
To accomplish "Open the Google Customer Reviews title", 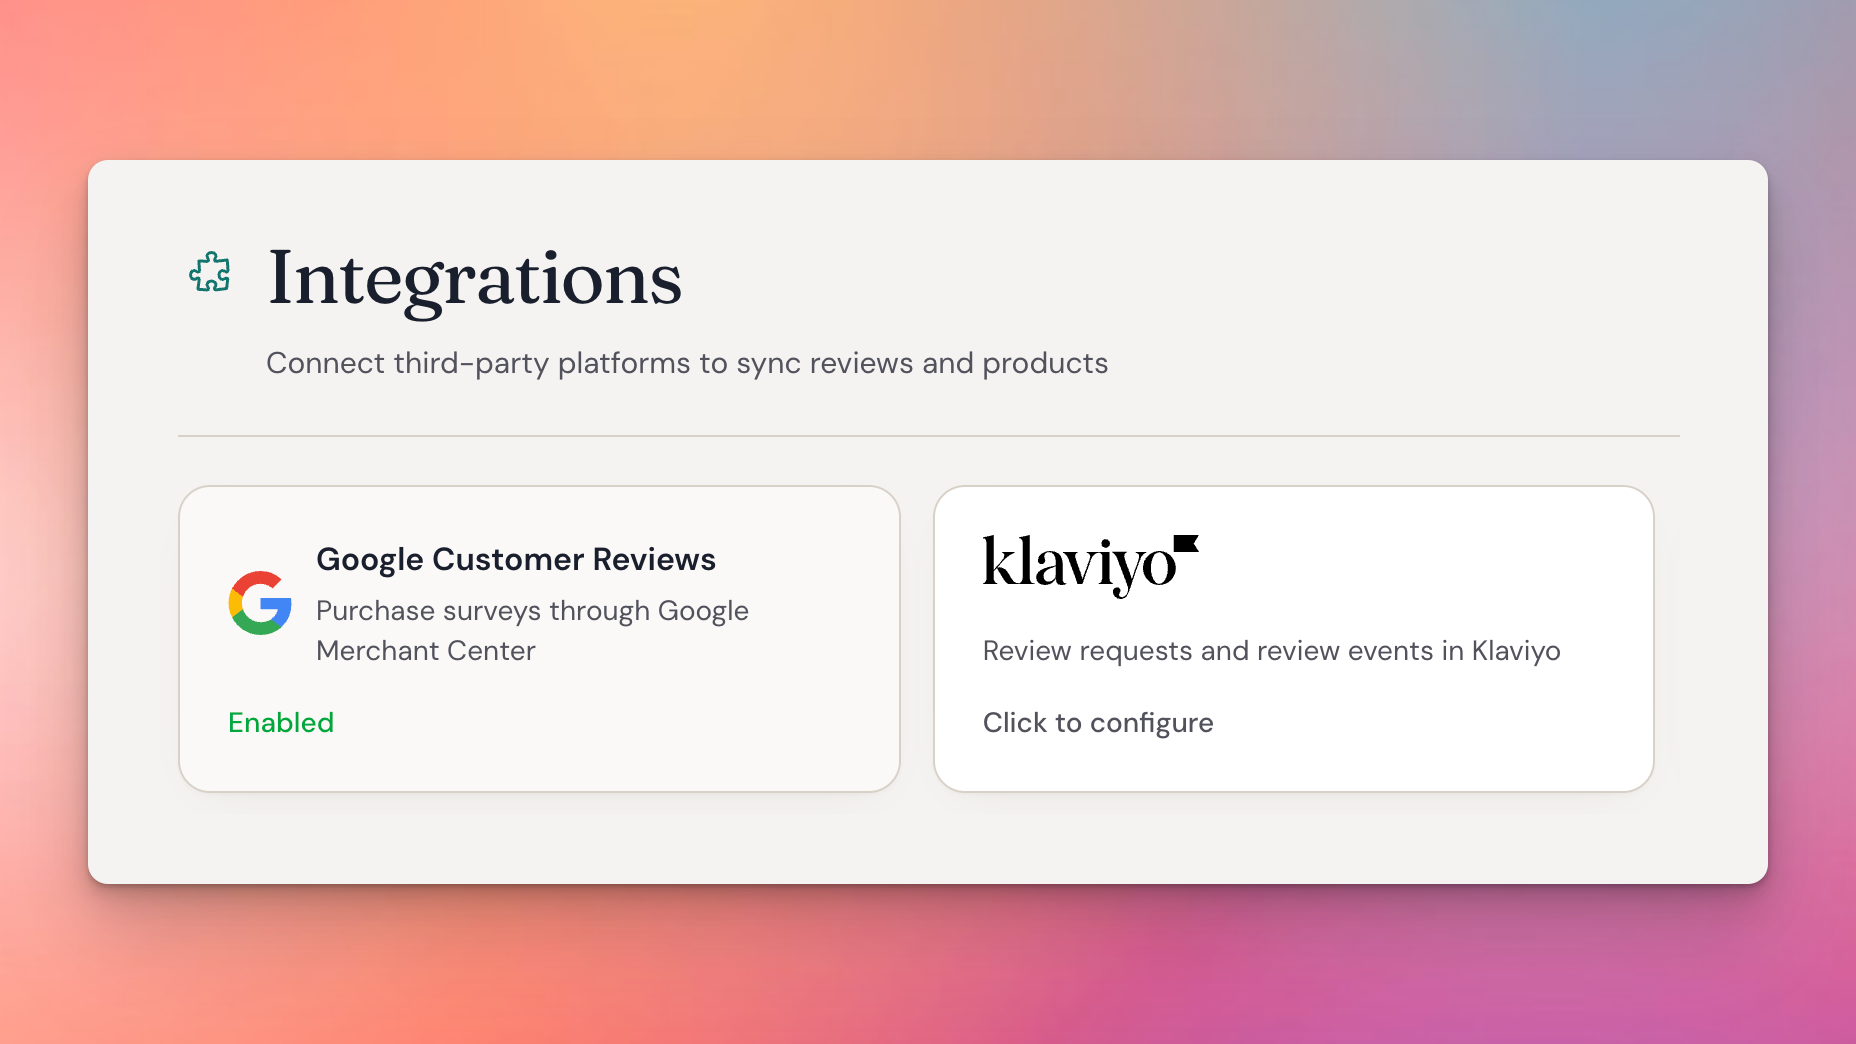I will (x=516, y=559).
